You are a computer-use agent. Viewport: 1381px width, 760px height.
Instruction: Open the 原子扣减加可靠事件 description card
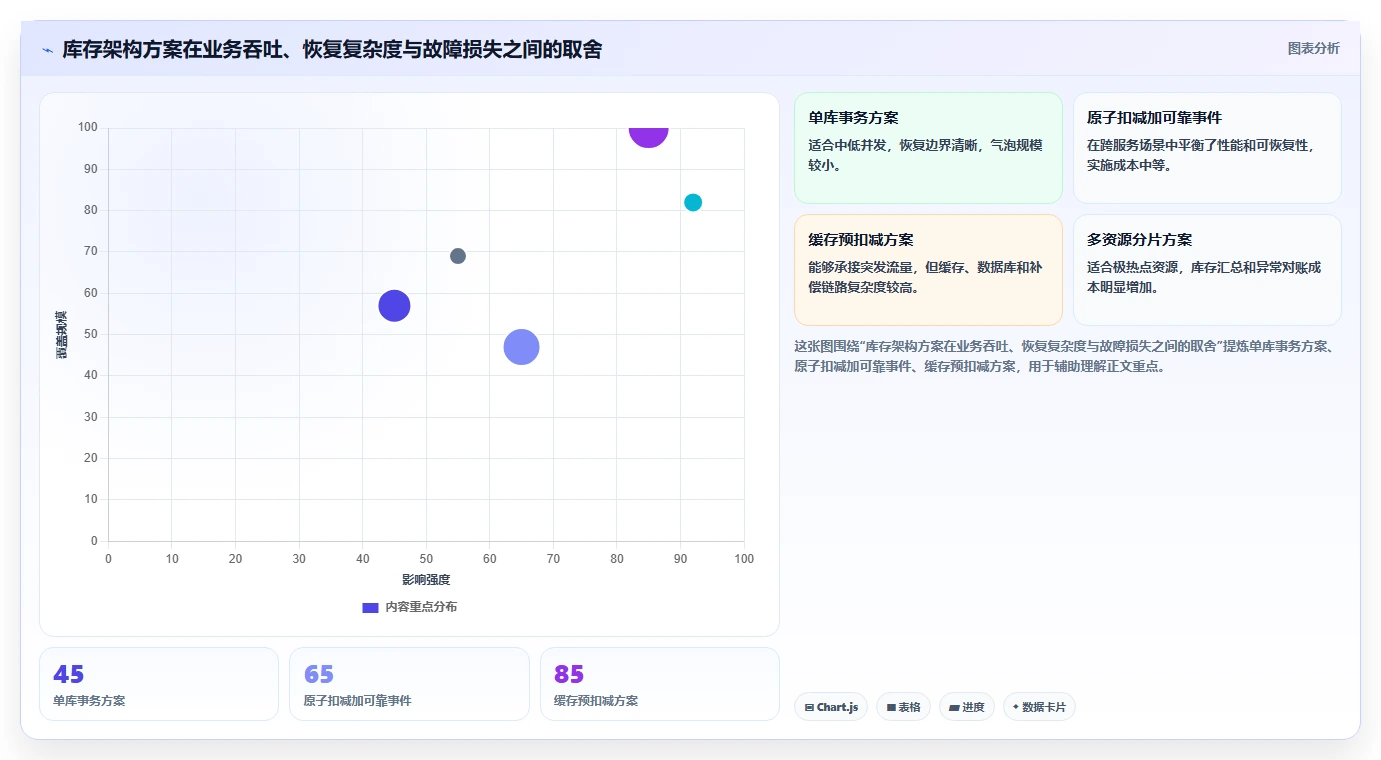coord(1207,148)
